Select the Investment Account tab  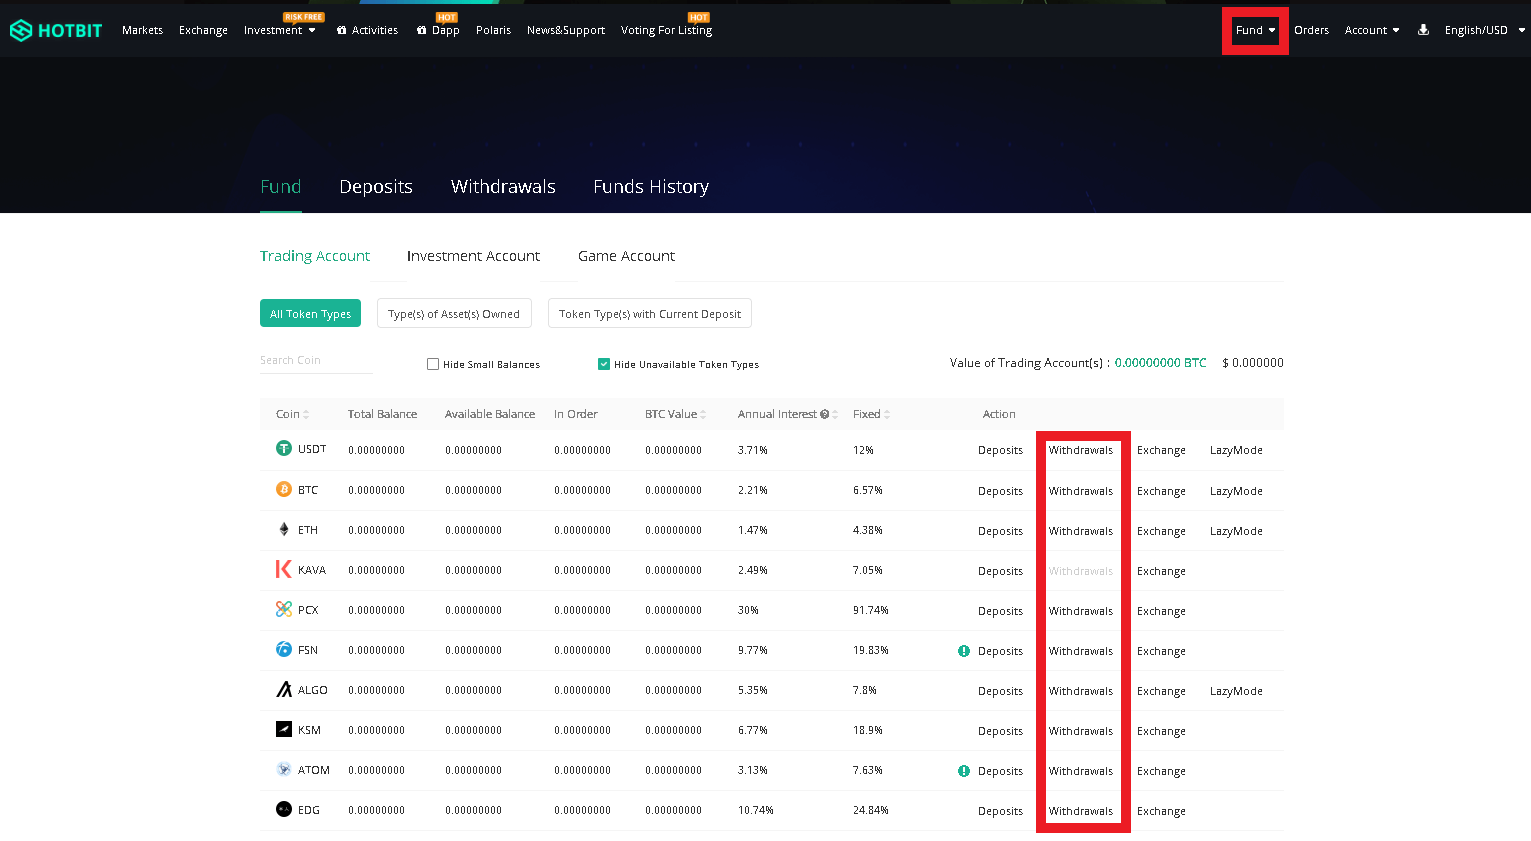(x=473, y=256)
